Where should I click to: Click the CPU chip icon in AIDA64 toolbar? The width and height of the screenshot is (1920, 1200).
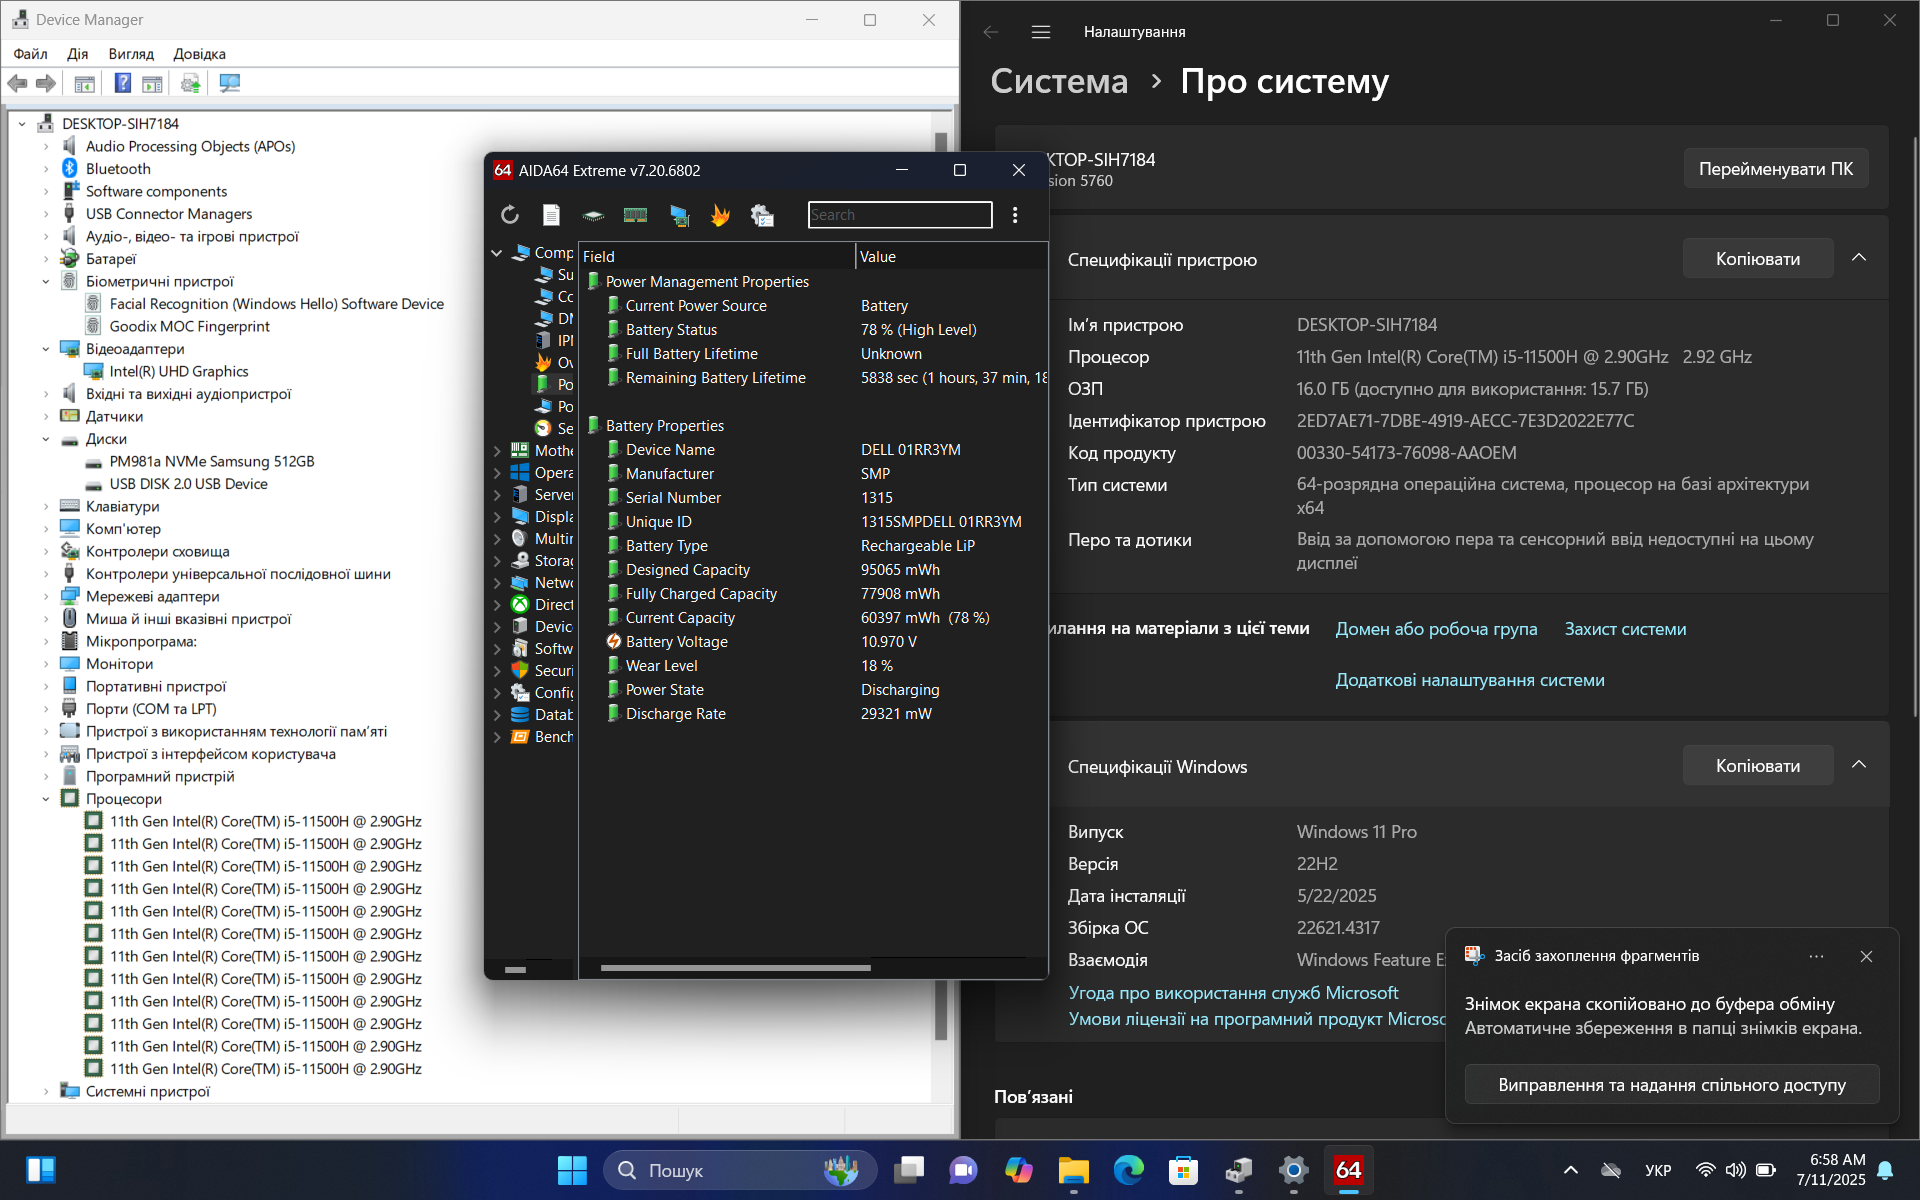[593, 215]
